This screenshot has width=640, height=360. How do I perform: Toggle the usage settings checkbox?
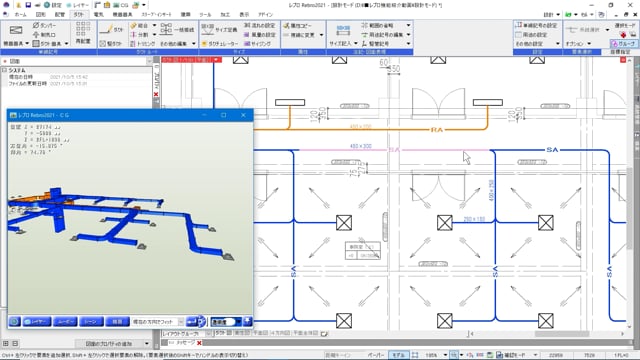(518, 35)
